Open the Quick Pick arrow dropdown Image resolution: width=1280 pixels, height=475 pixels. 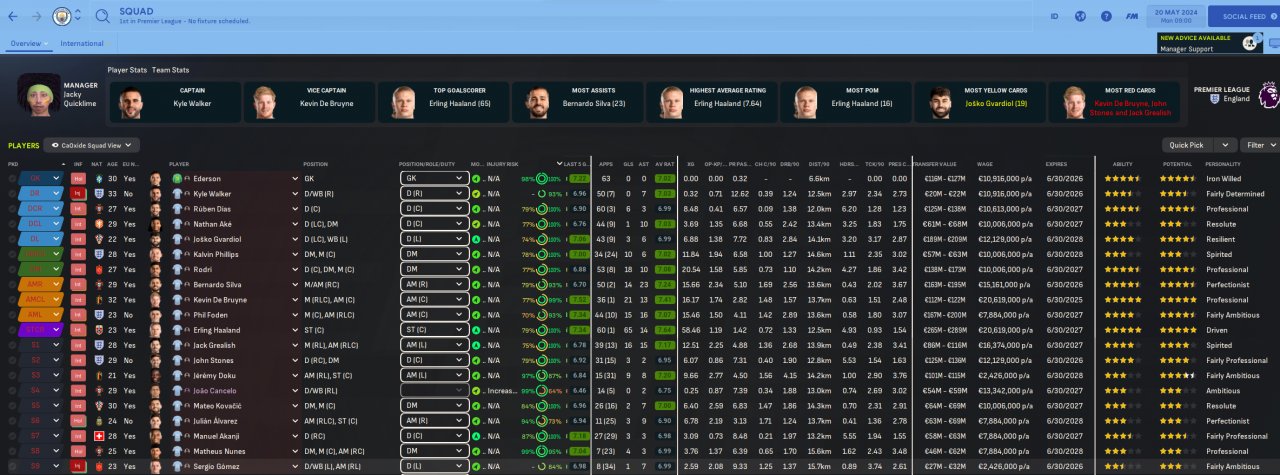pos(1226,145)
